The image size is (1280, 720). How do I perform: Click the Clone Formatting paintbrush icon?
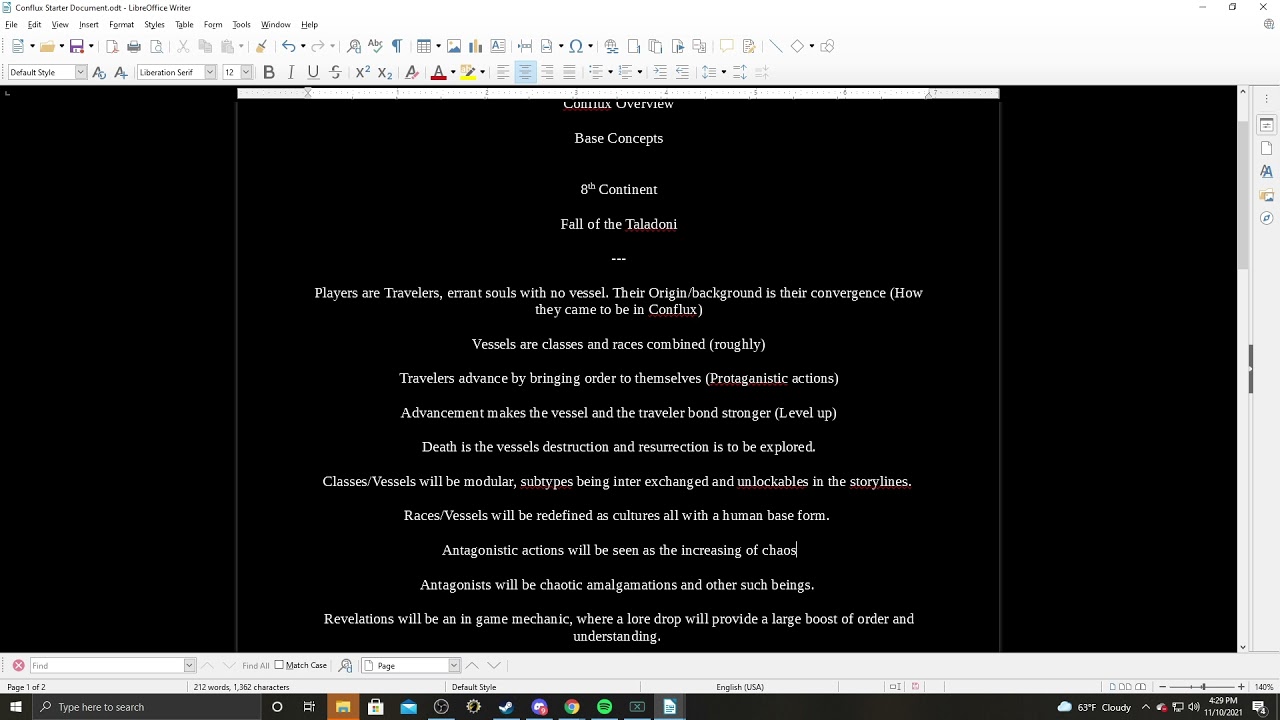click(x=261, y=46)
